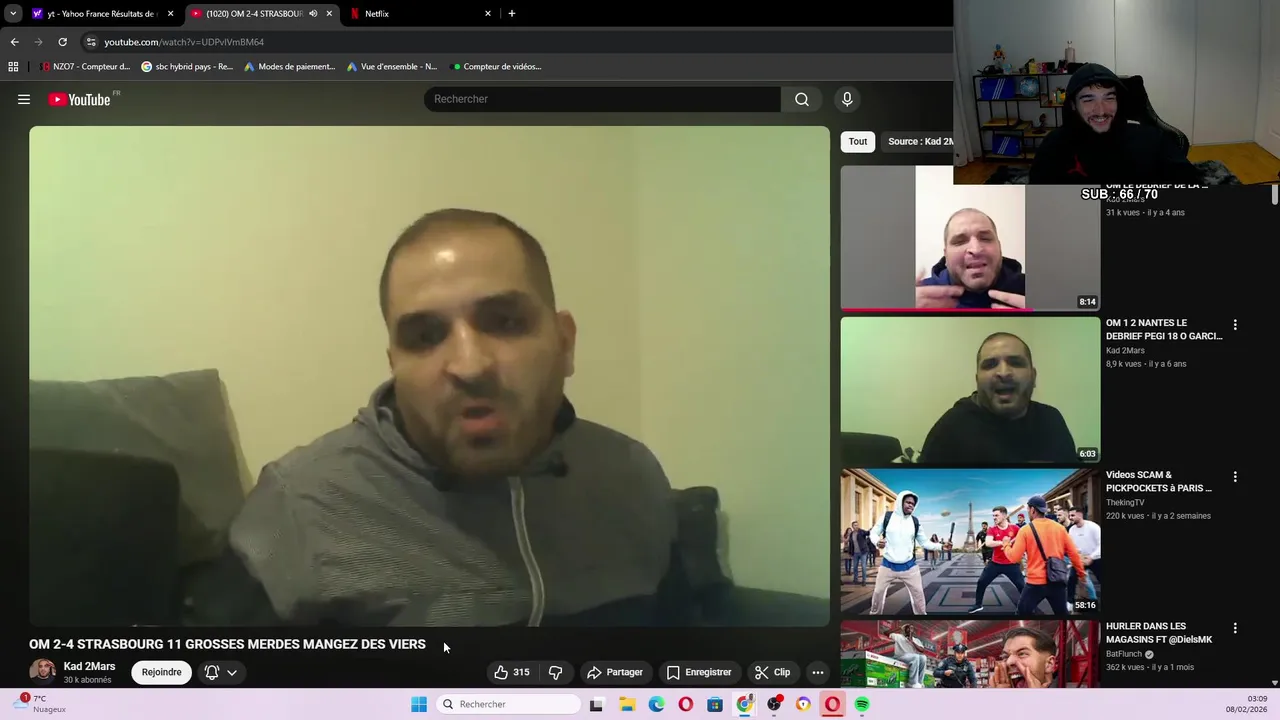Select the 'Source : Kad 2Mars' filter chip
1280x720 pixels.
[x=917, y=141]
